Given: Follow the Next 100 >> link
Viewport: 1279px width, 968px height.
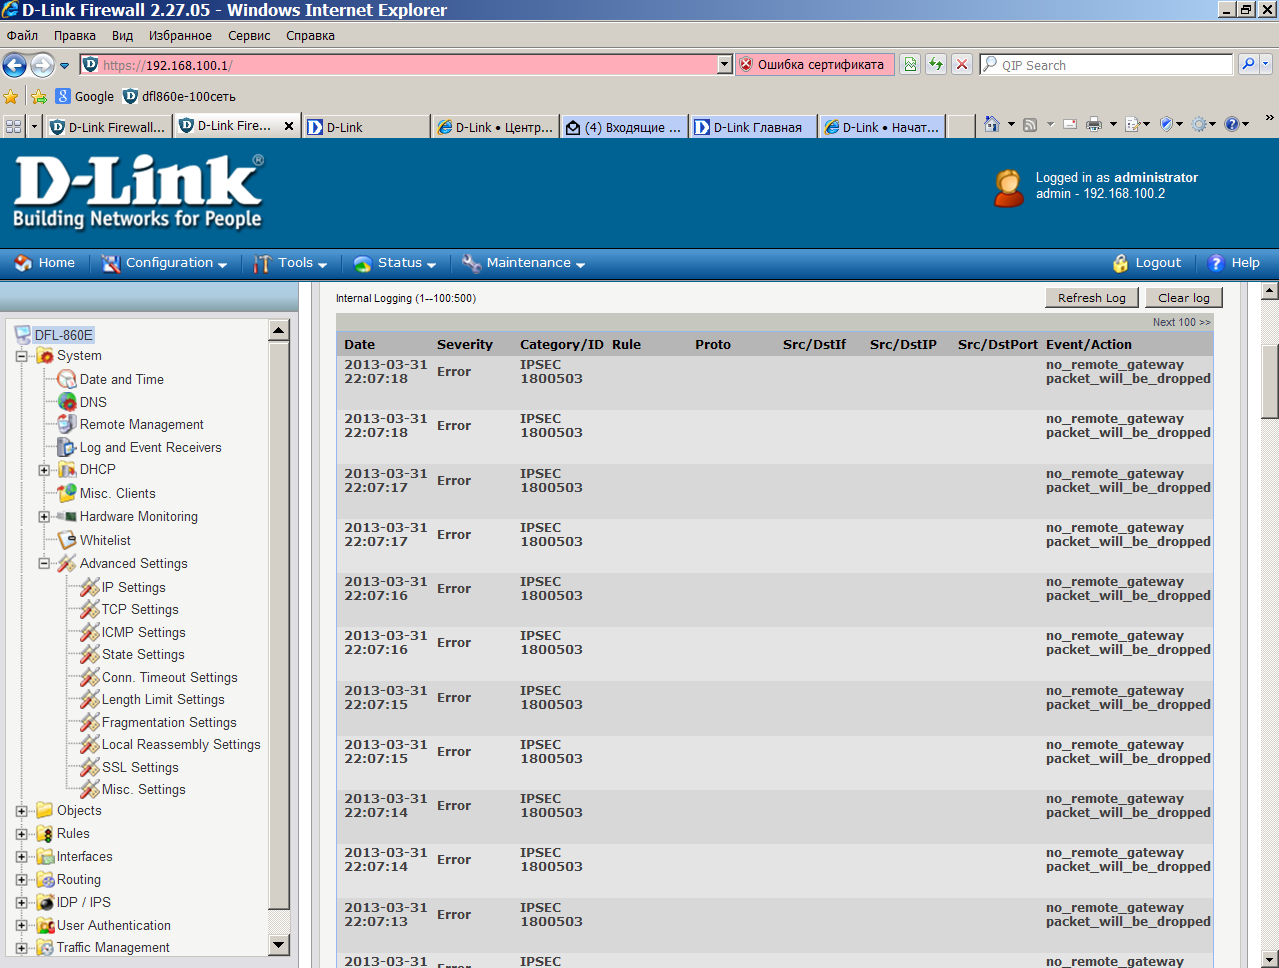Looking at the screenshot, I should (x=1181, y=322).
